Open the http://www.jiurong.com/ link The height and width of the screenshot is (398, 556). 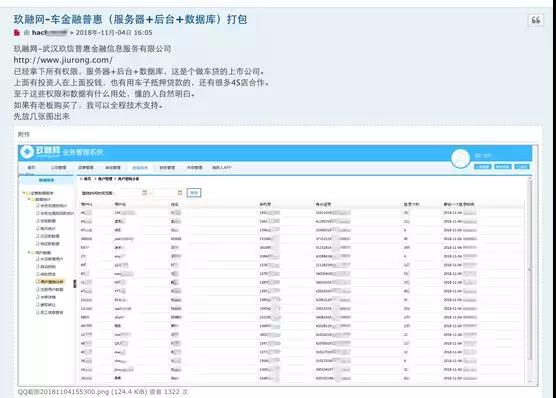63,60
